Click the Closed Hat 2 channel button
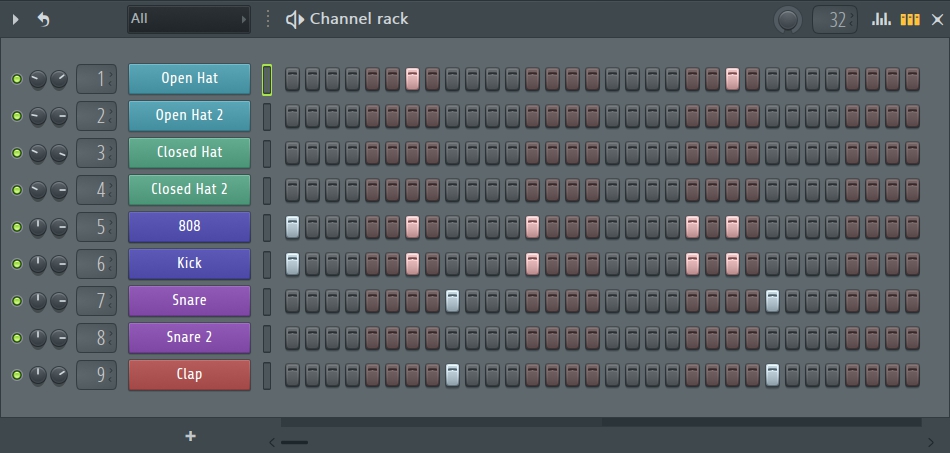The image size is (950, 453). 189,190
